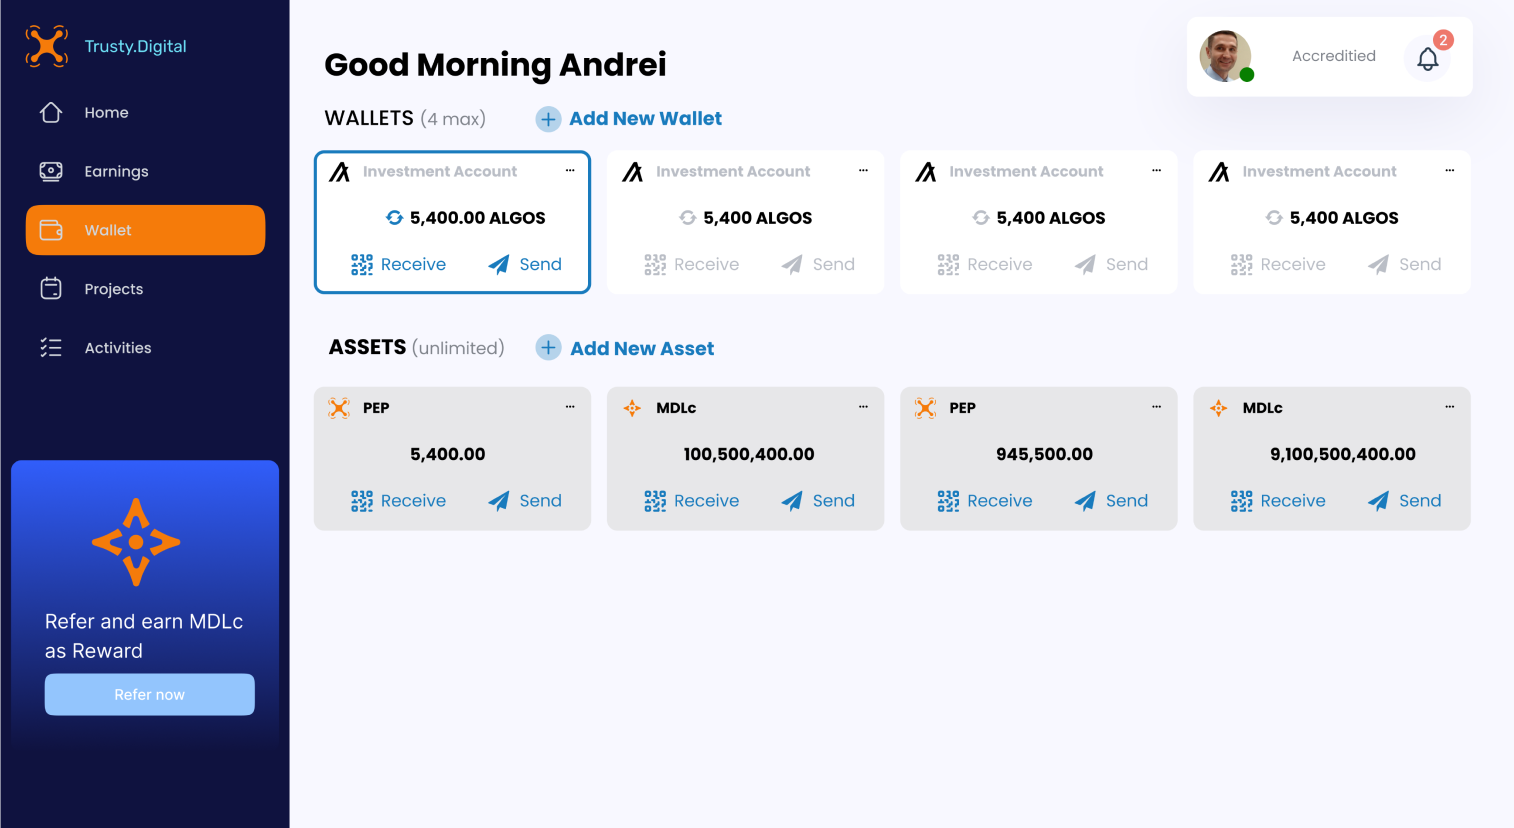The width and height of the screenshot is (1514, 828).
Task: Open the three-dot menu on the selected wallet card
Action: click(x=570, y=171)
